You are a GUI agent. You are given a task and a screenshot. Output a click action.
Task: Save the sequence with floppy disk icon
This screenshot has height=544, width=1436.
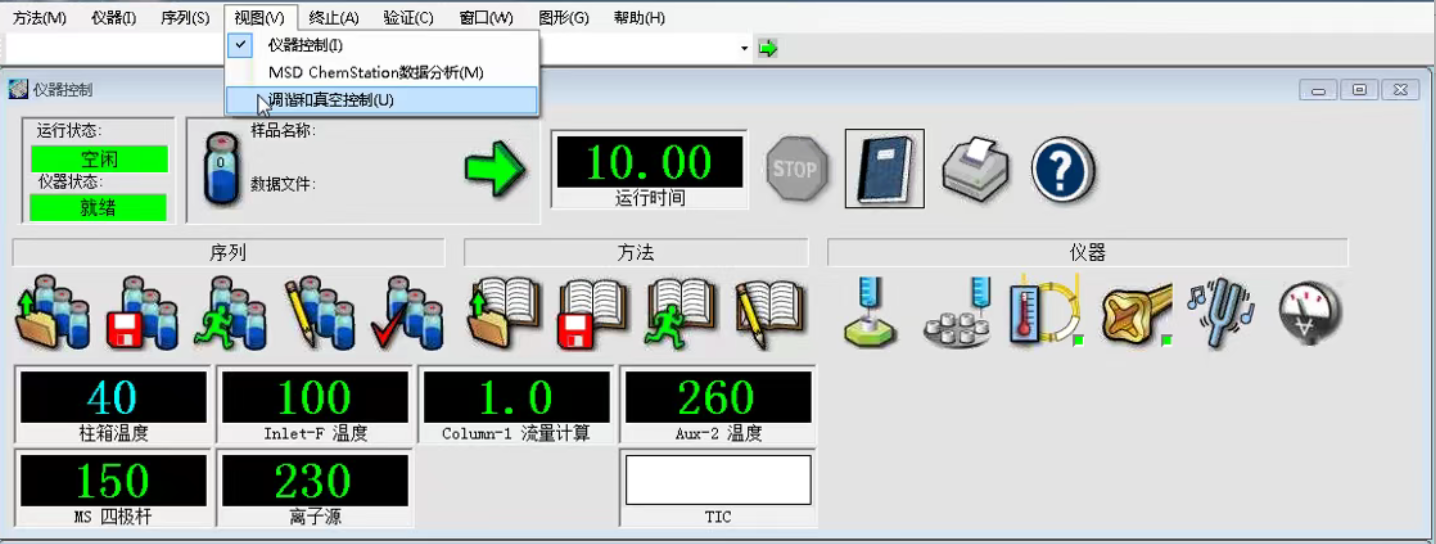click(x=142, y=313)
